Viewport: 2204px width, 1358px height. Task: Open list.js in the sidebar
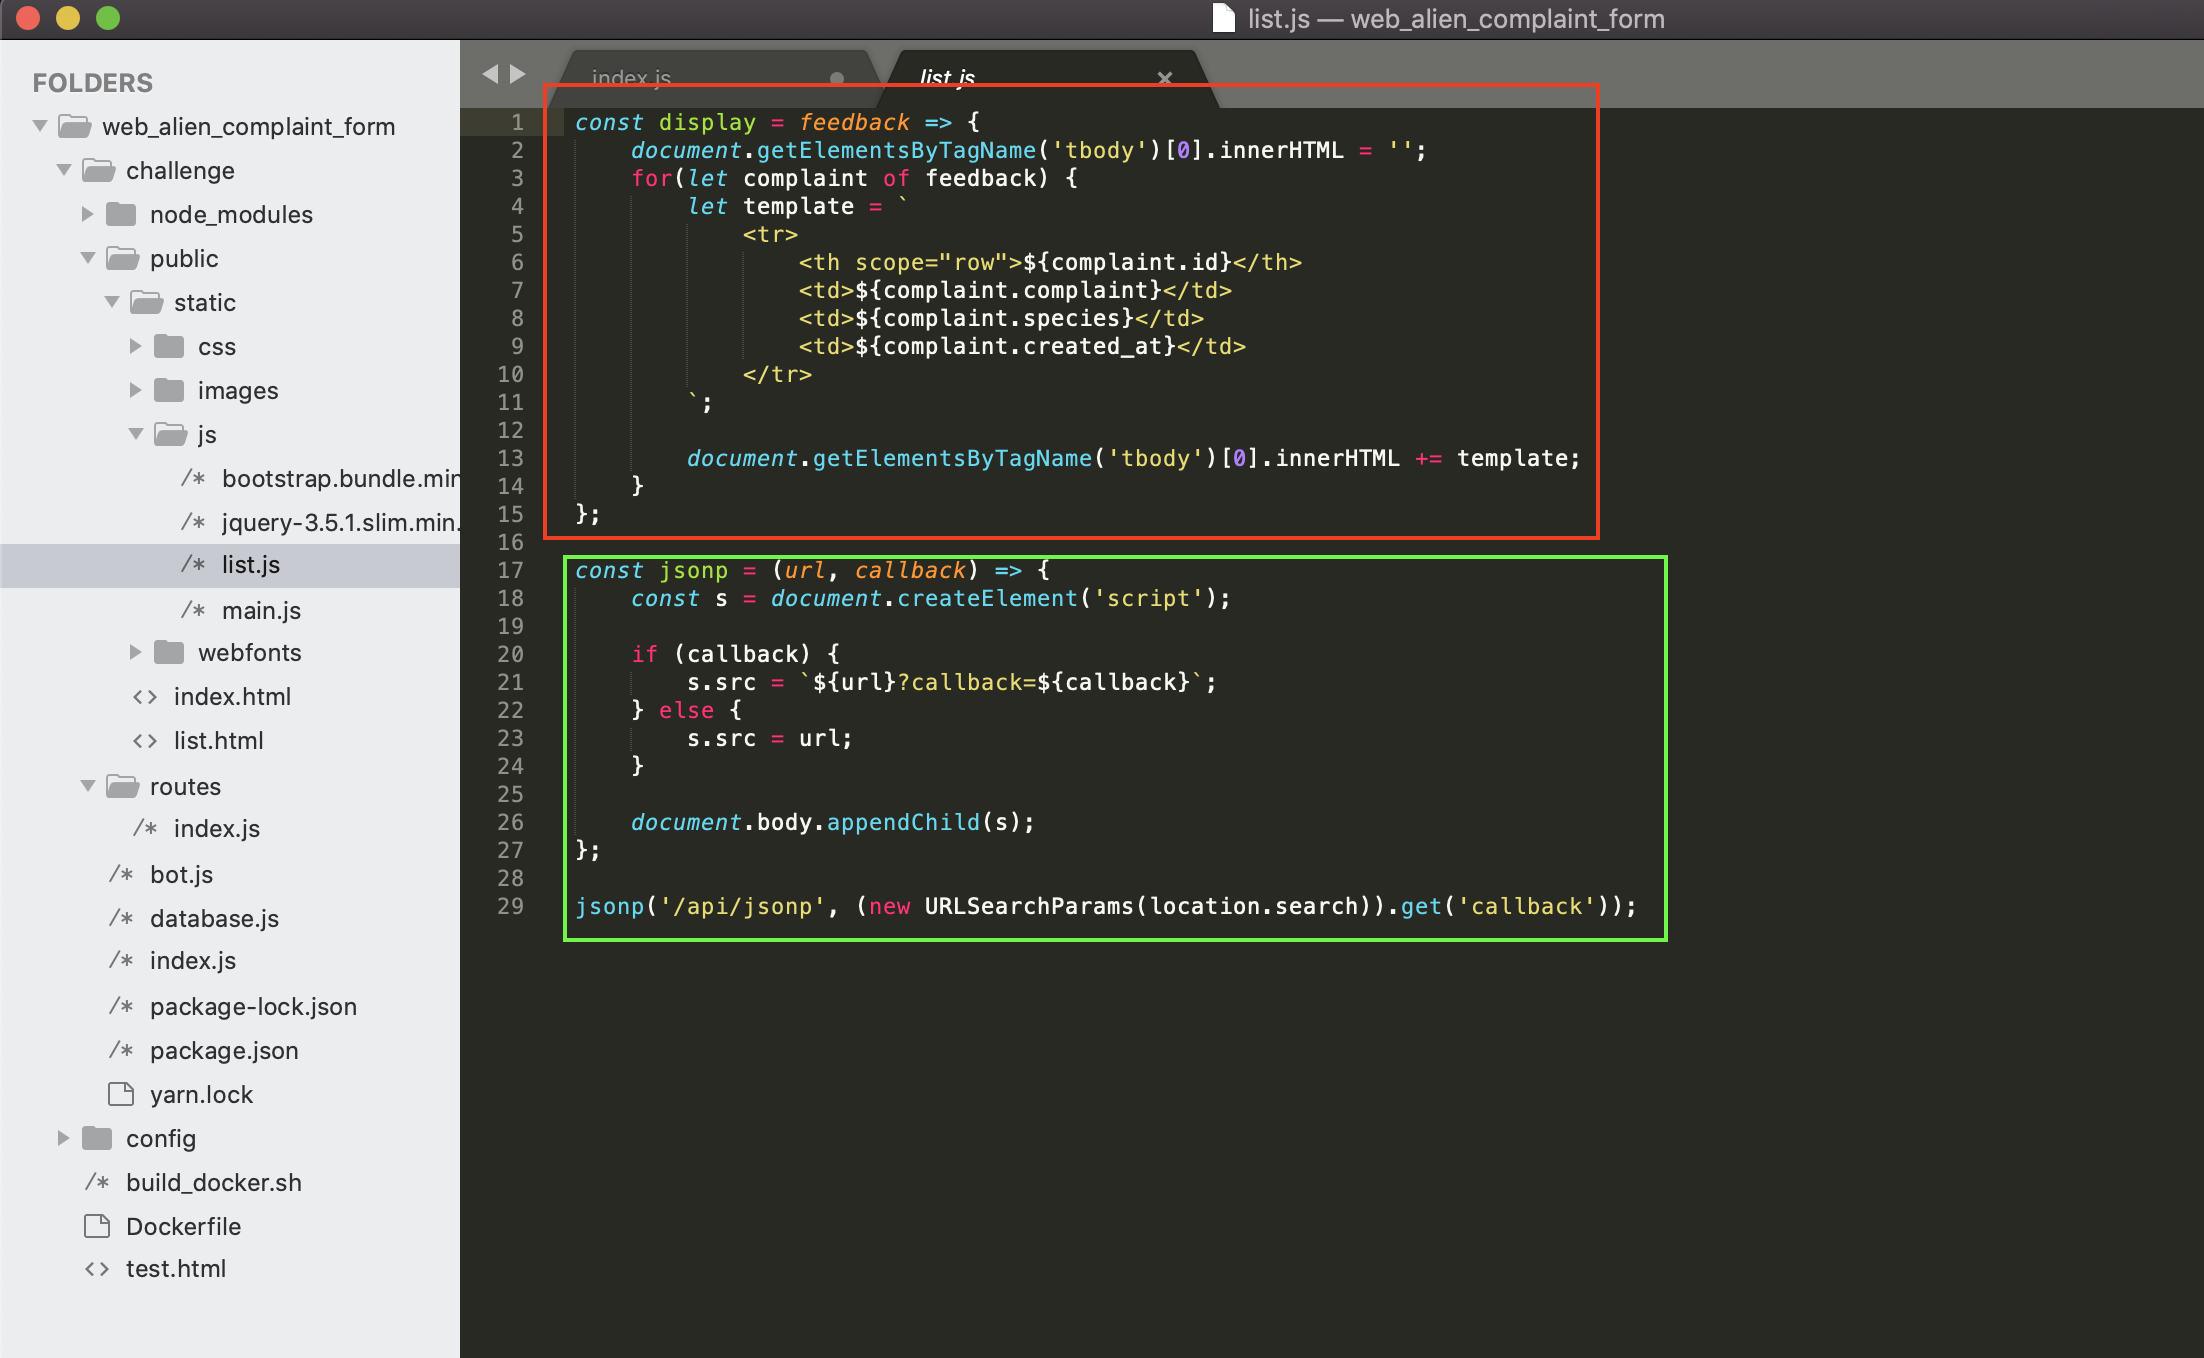click(x=251, y=565)
